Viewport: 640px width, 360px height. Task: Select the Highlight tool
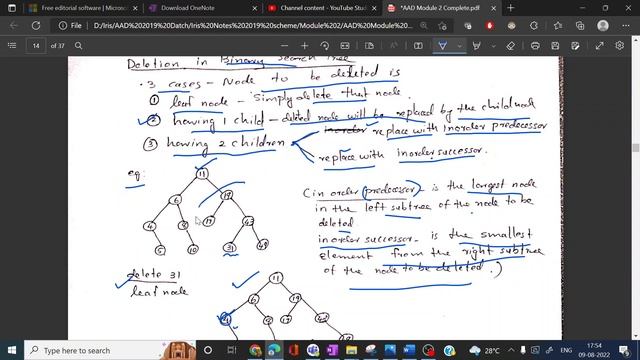476,46
